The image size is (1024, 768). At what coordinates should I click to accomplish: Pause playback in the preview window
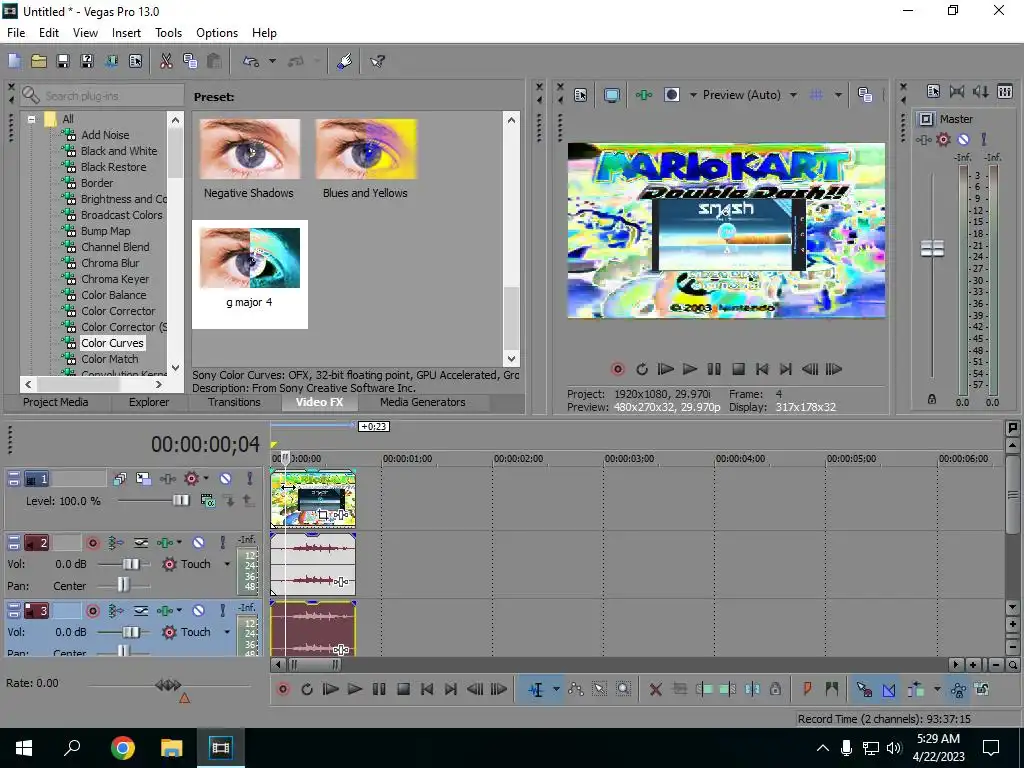pyautogui.click(x=714, y=369)
